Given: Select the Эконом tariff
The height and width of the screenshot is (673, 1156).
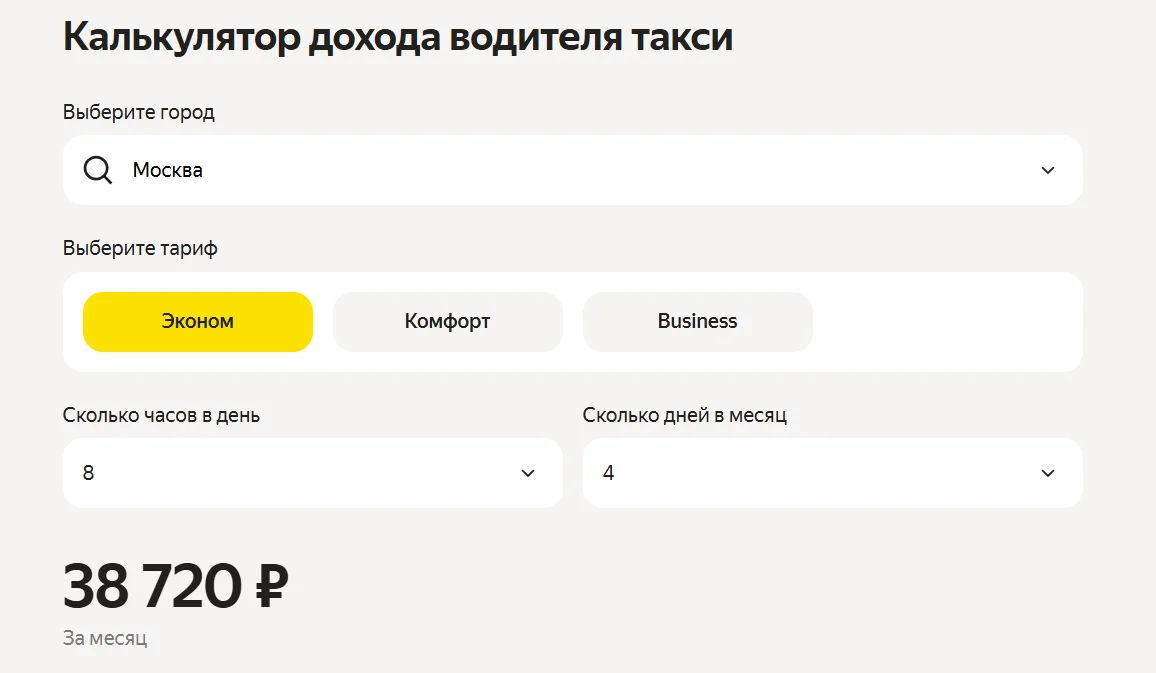Looking at the screenshot, I should [x=198, y=322].
